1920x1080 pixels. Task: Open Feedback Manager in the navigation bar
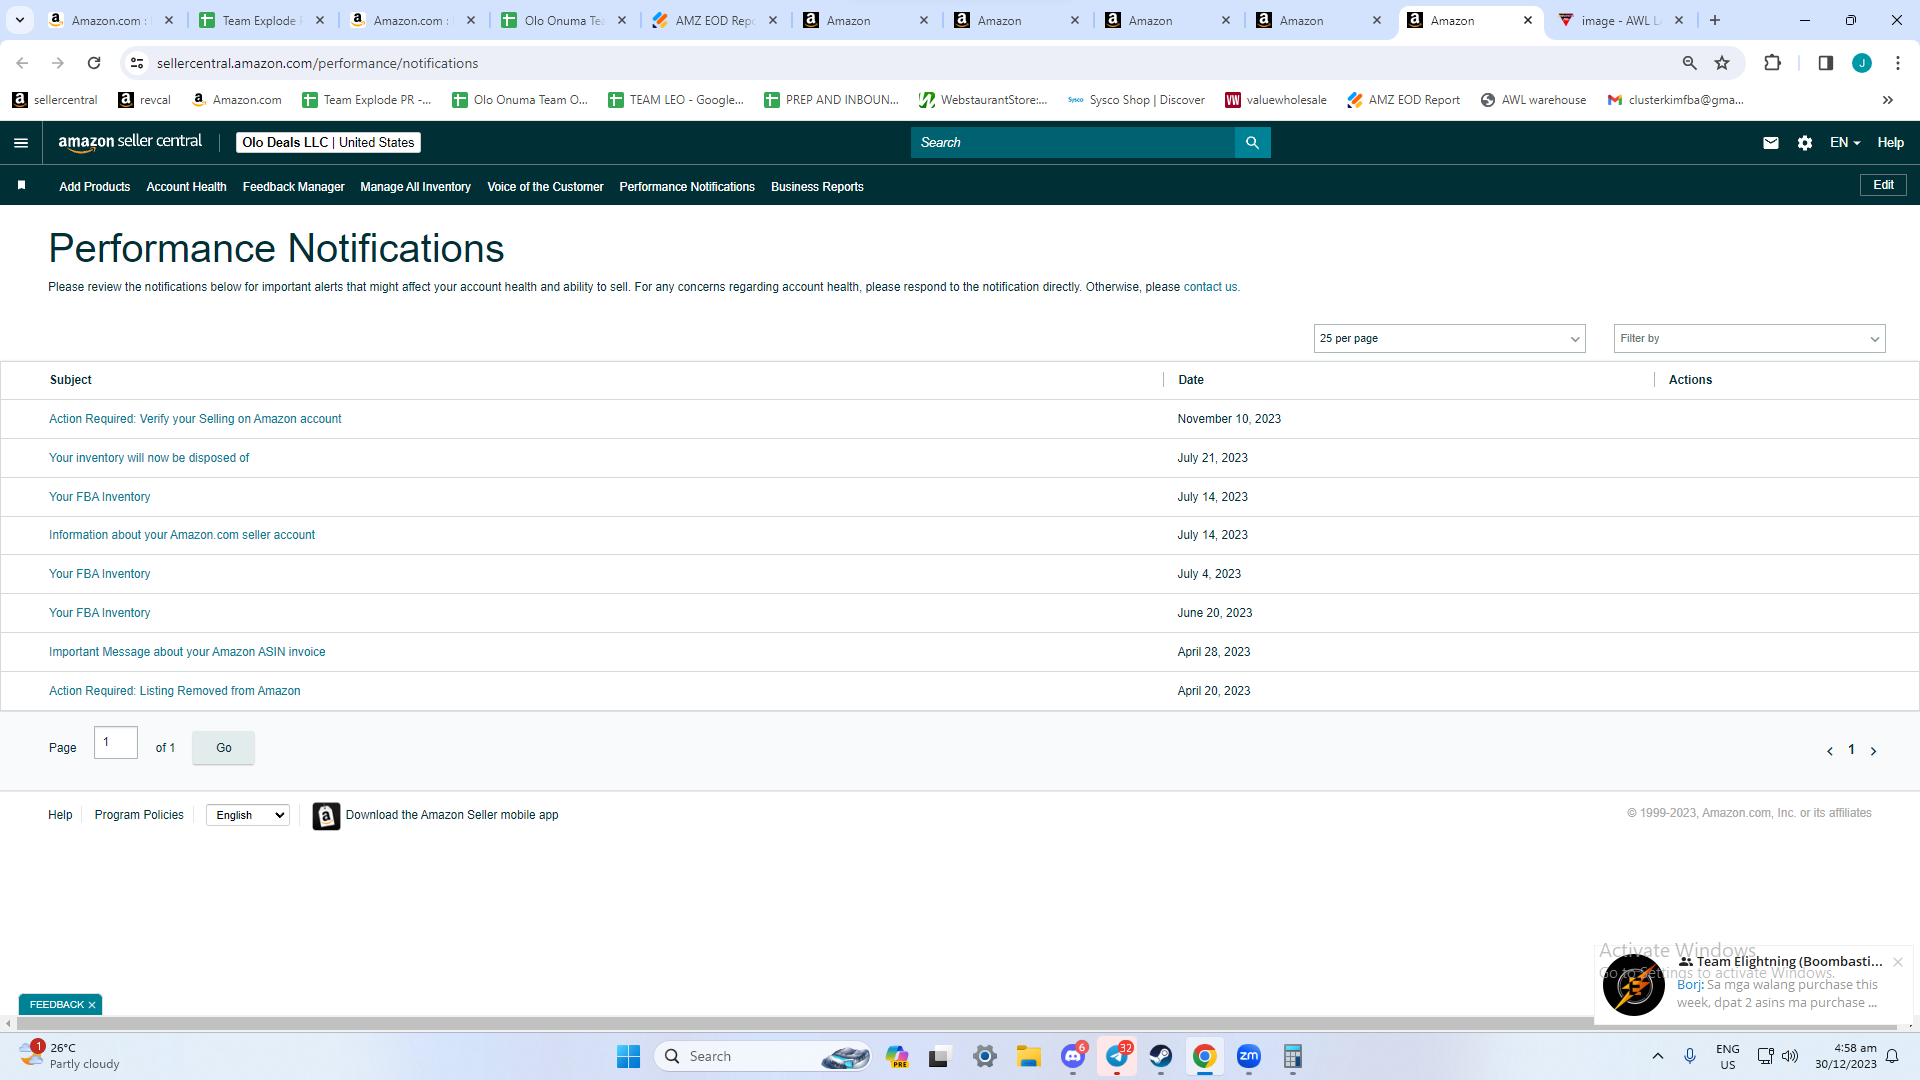[x=293, y=187]
